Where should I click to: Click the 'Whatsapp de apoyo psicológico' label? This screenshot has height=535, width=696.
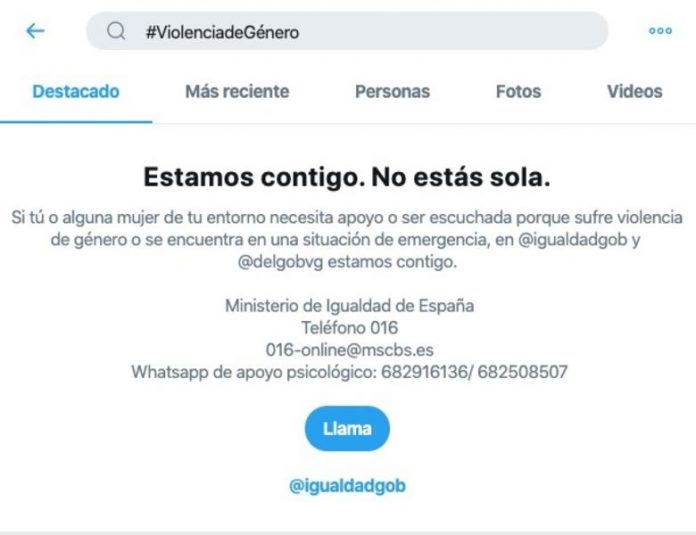pyautogui.click(x=253, y=372)
